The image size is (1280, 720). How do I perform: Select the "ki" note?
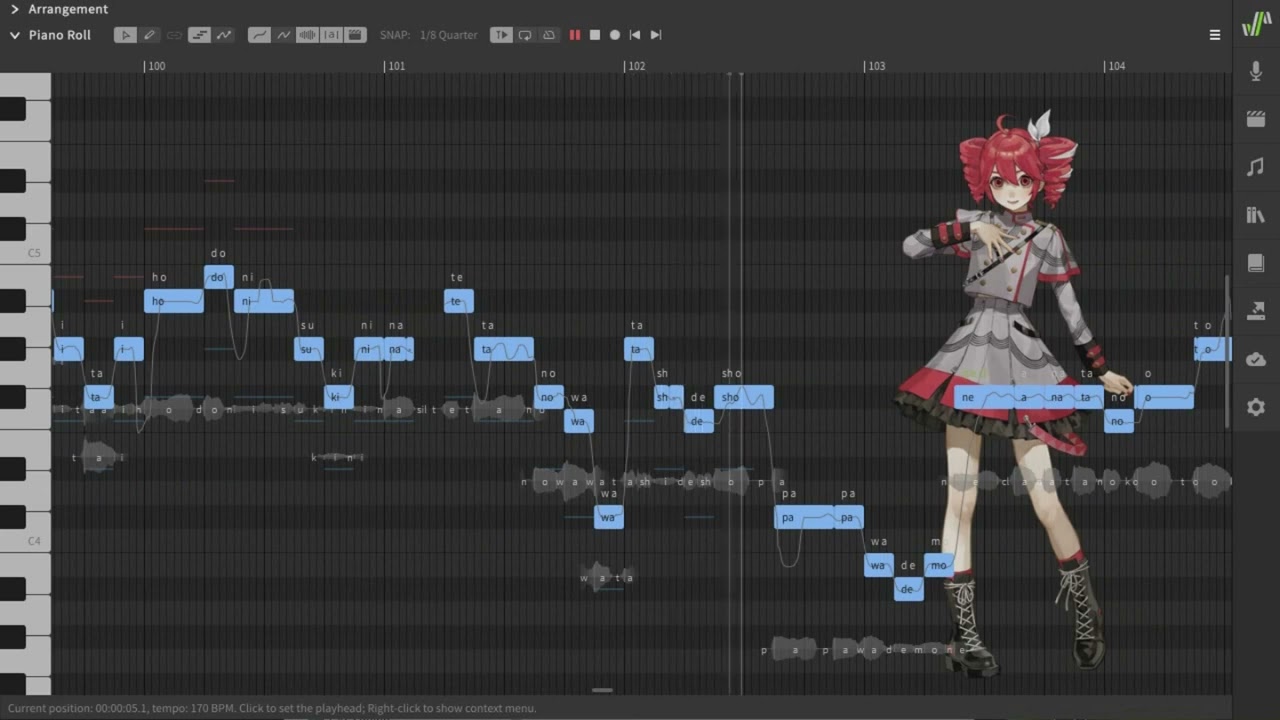(x=339, y=397)
